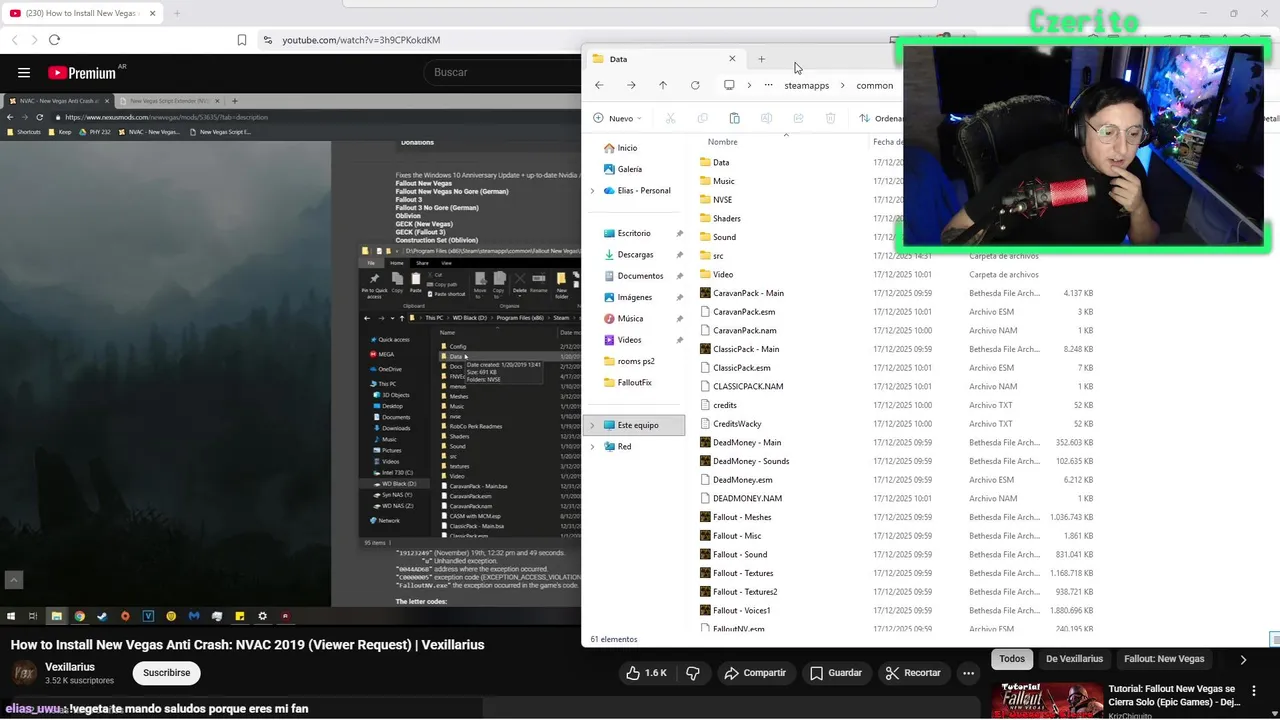Go forward in File Explorer
Viewport: 1280px width, 720px height.
[631, 85]
